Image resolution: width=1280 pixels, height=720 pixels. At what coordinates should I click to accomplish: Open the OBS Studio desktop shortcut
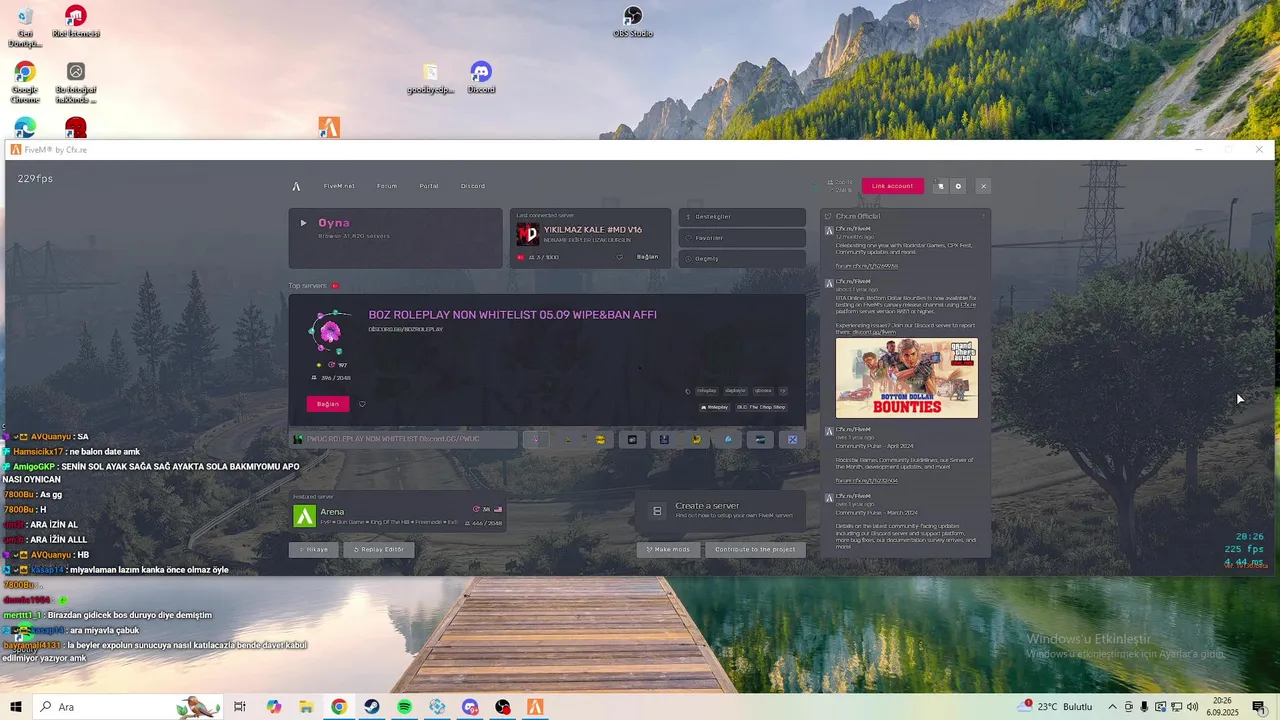pos(633,22)
